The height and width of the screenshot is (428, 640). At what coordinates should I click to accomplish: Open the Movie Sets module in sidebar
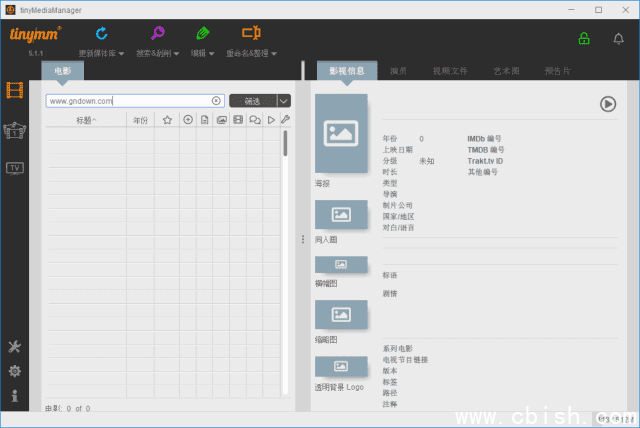(15, 130)
